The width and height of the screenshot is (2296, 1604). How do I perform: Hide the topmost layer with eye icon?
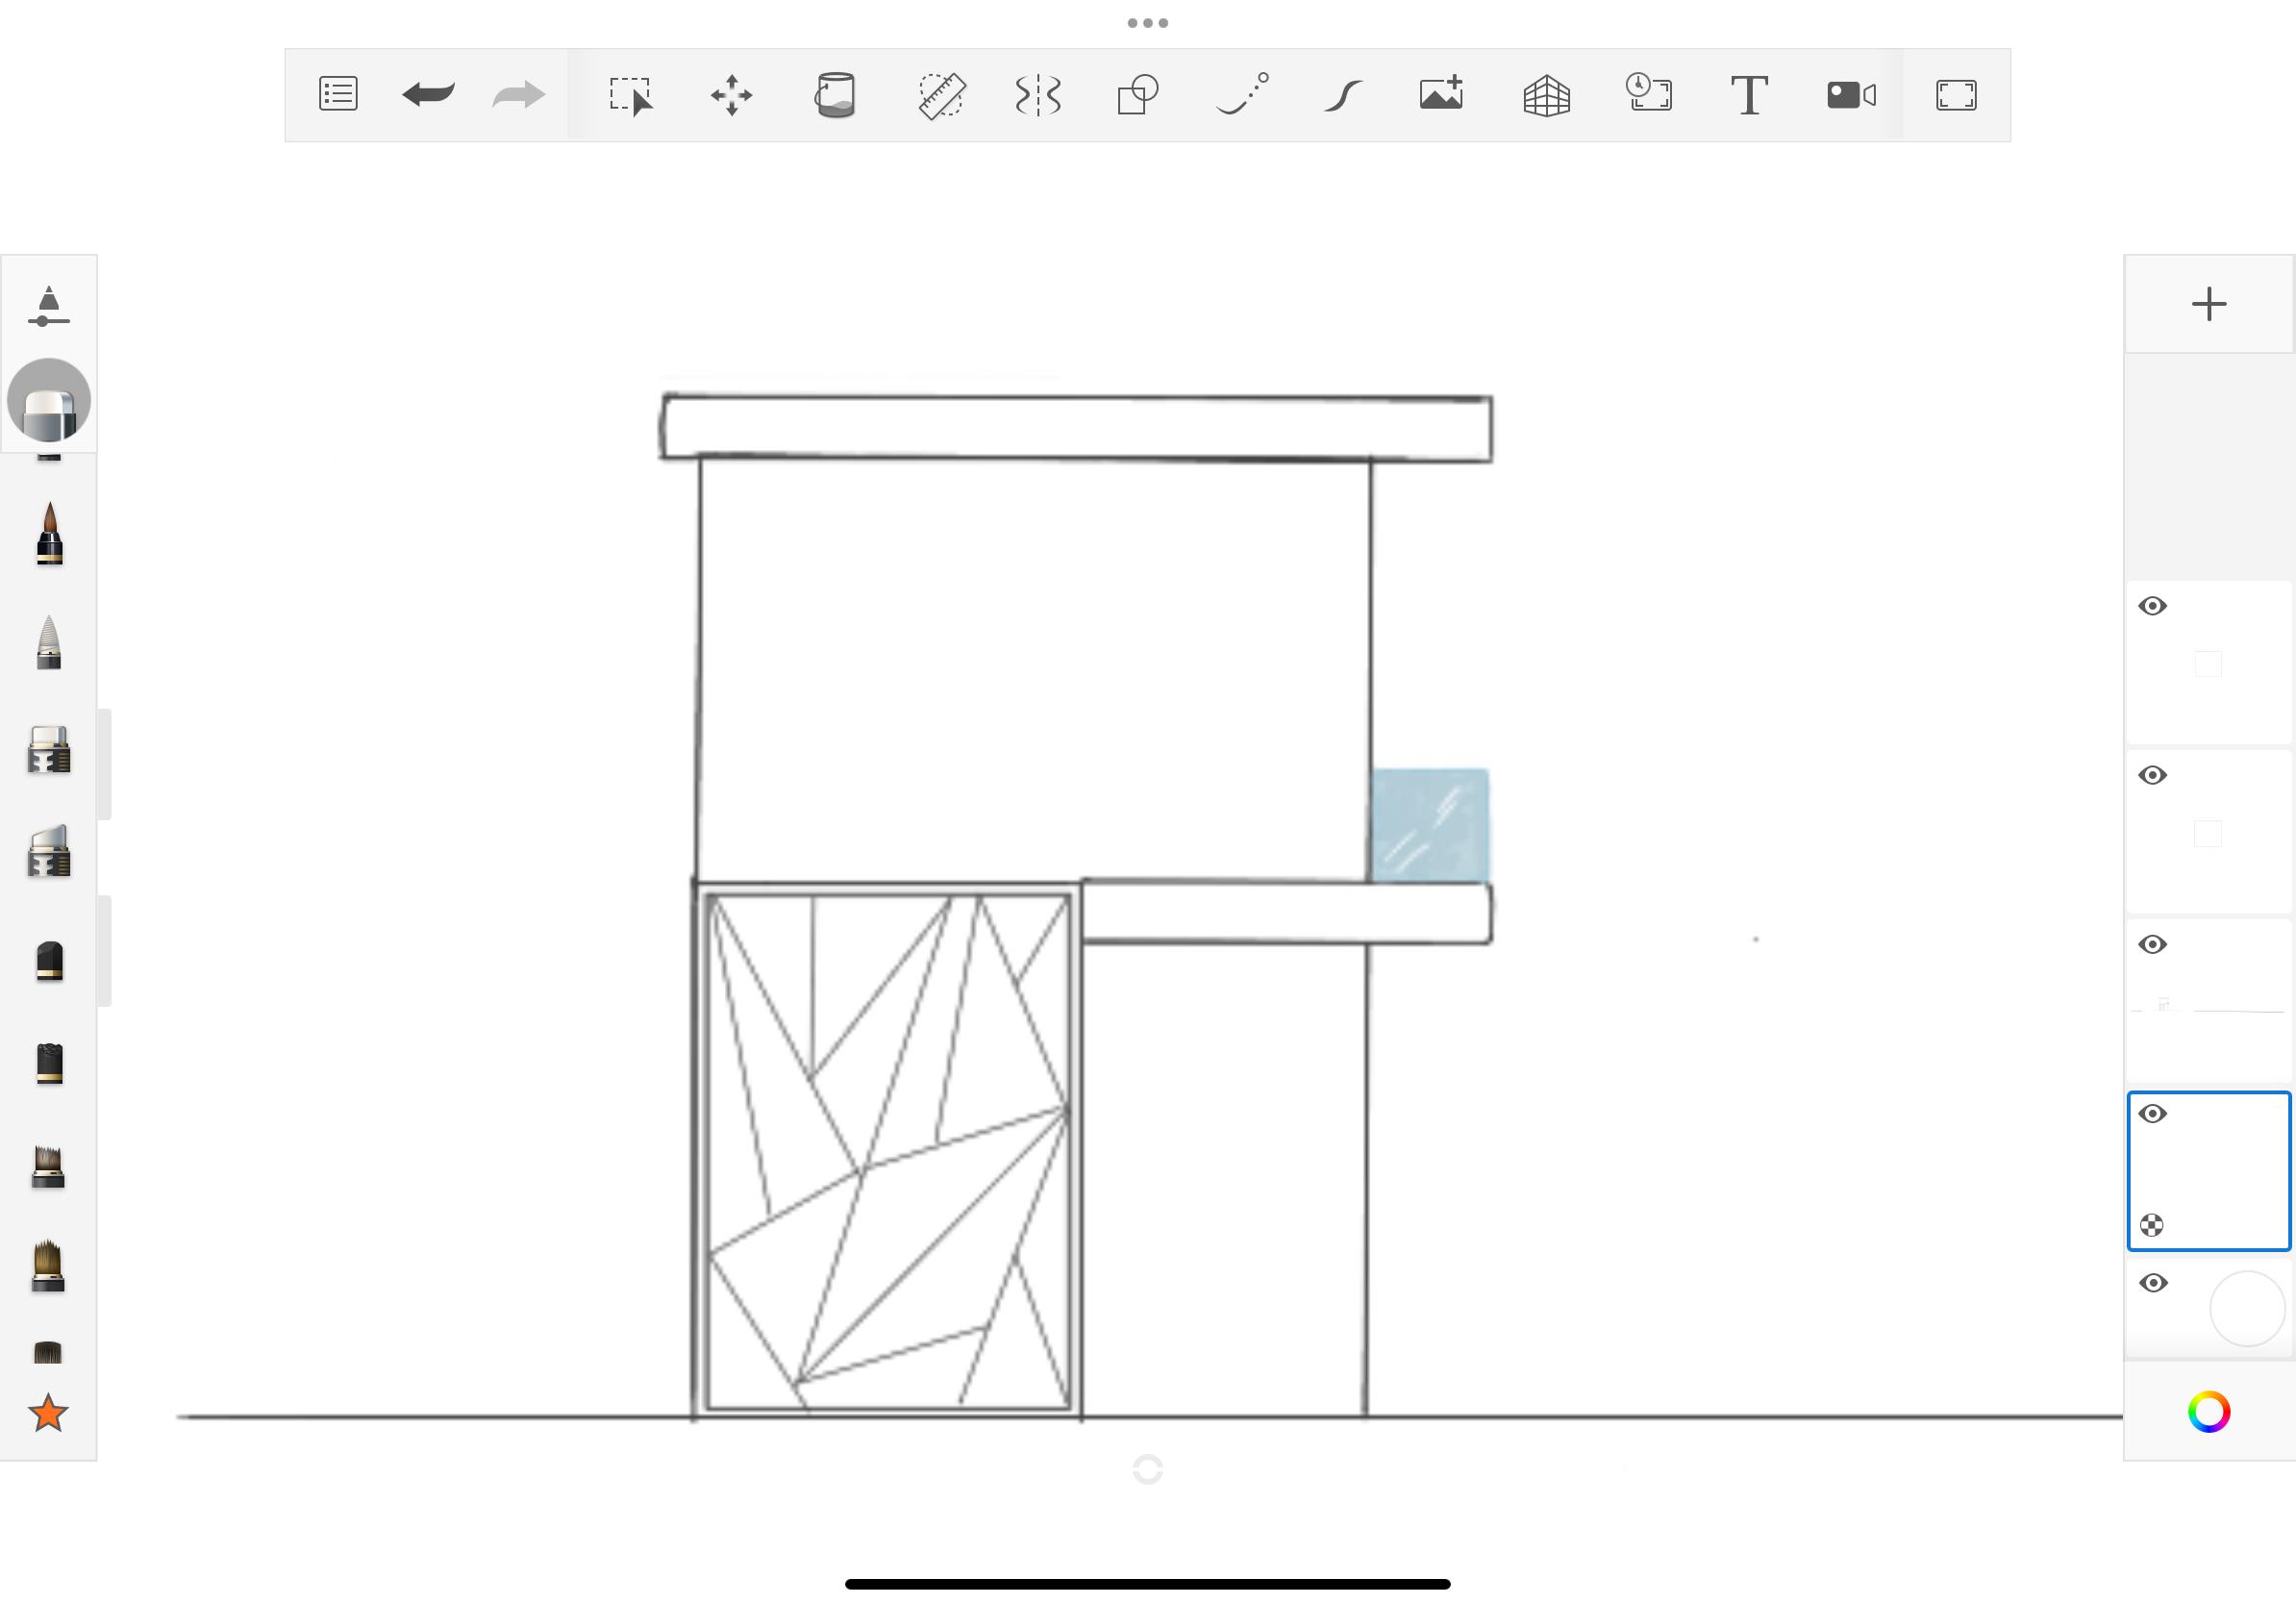pos(2153,607)
